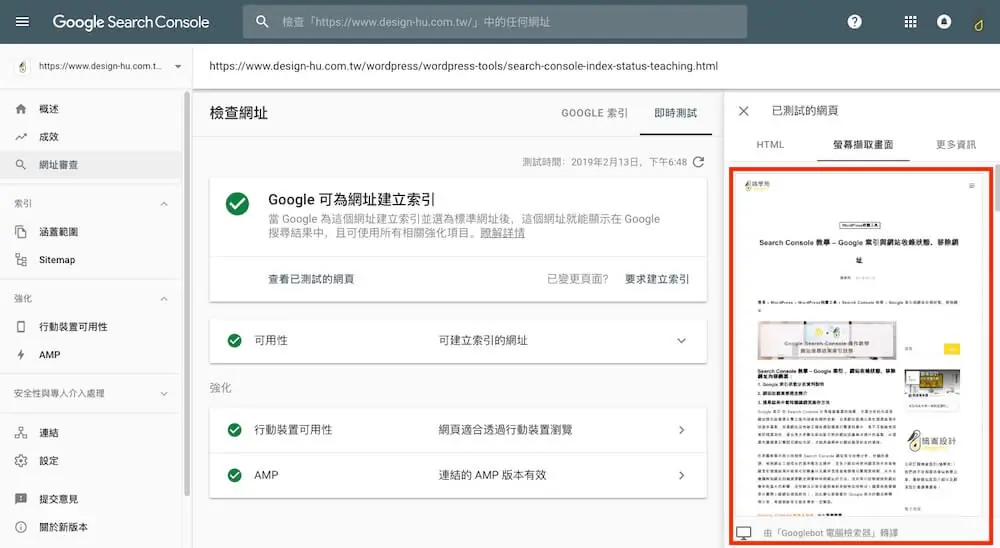Collapse the 索引 sidebar section

(164, 204)
